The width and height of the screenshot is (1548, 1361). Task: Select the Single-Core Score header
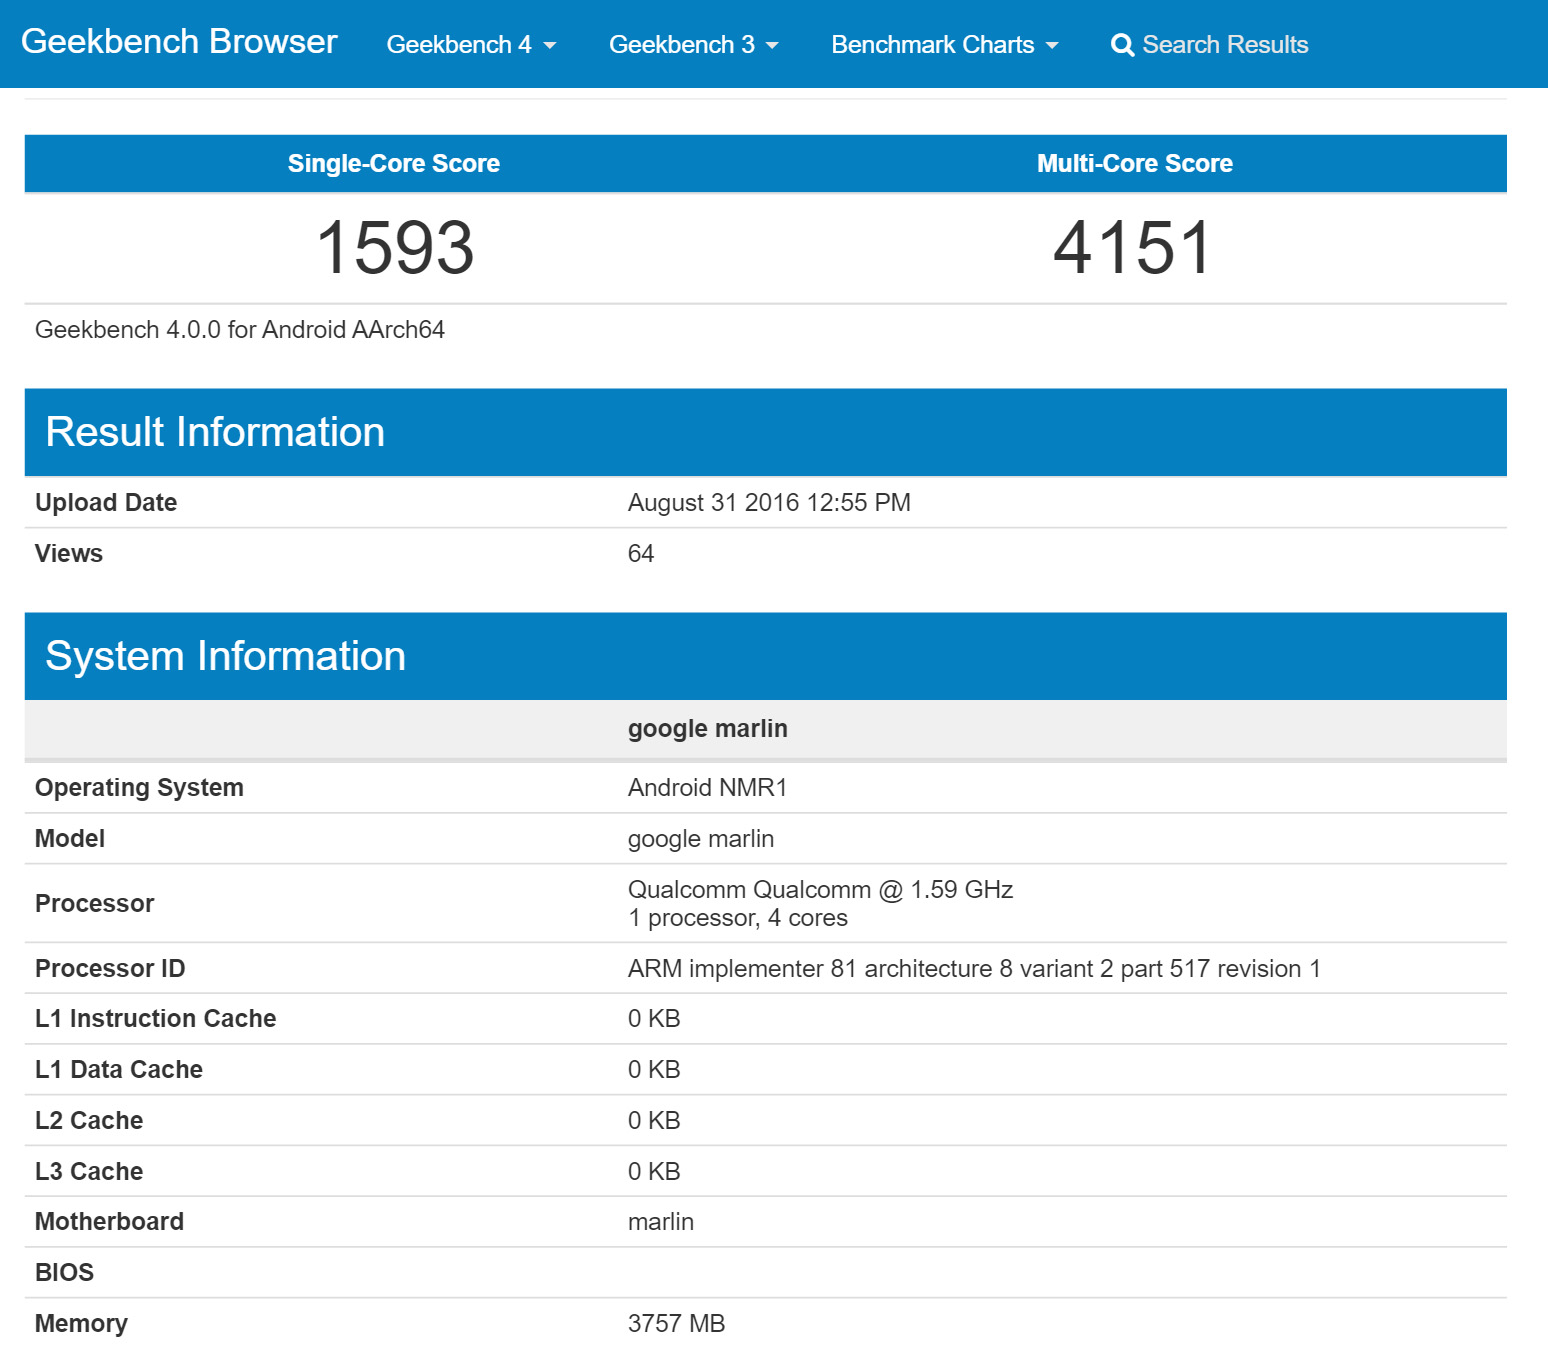pyautogui.click(x=394, y=163)
